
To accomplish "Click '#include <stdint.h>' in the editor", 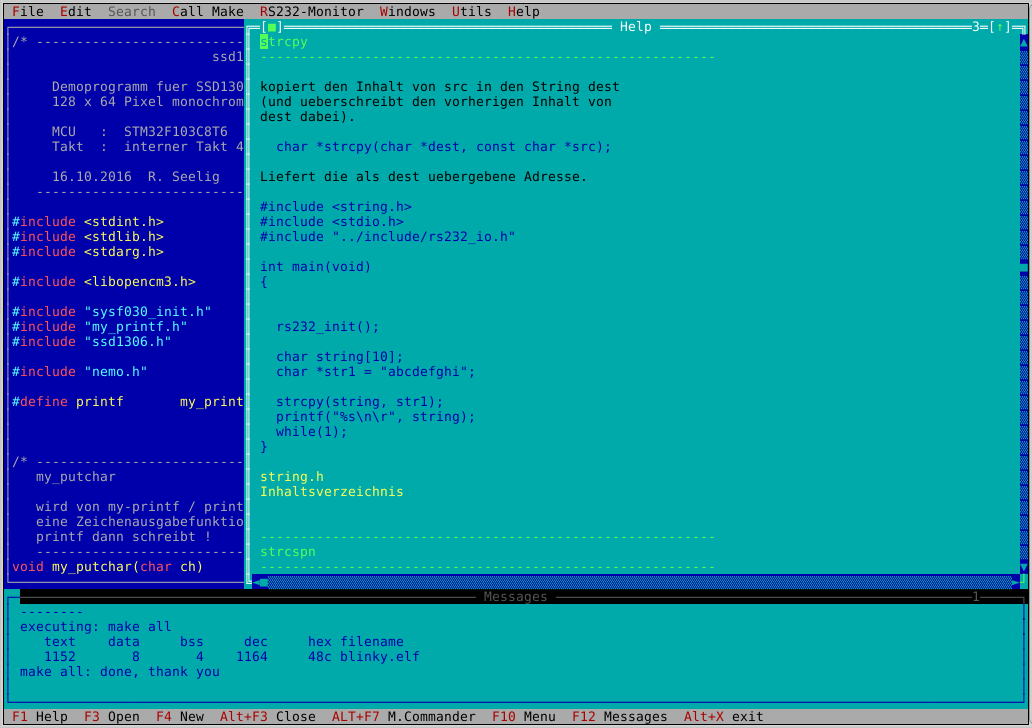I will point(88,222).
